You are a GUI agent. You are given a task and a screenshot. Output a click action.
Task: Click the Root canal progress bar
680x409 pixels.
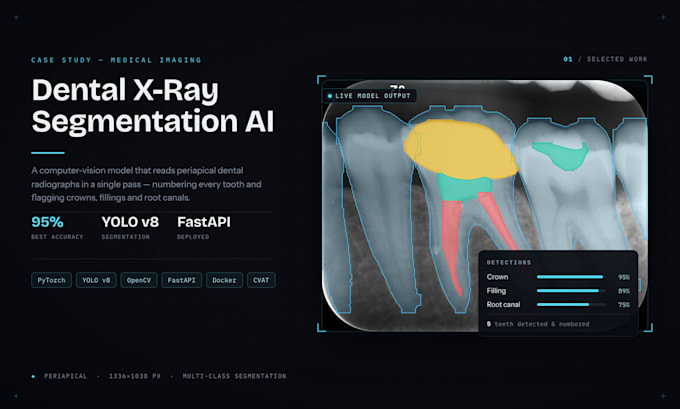(x=571, y=304)
